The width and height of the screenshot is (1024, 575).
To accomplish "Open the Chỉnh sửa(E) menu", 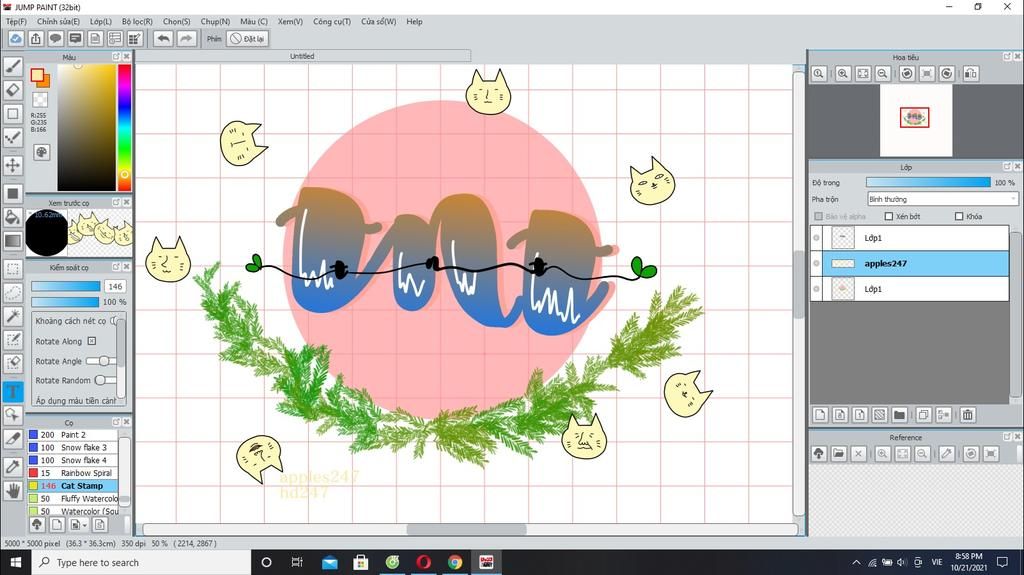I will [58, 22].
